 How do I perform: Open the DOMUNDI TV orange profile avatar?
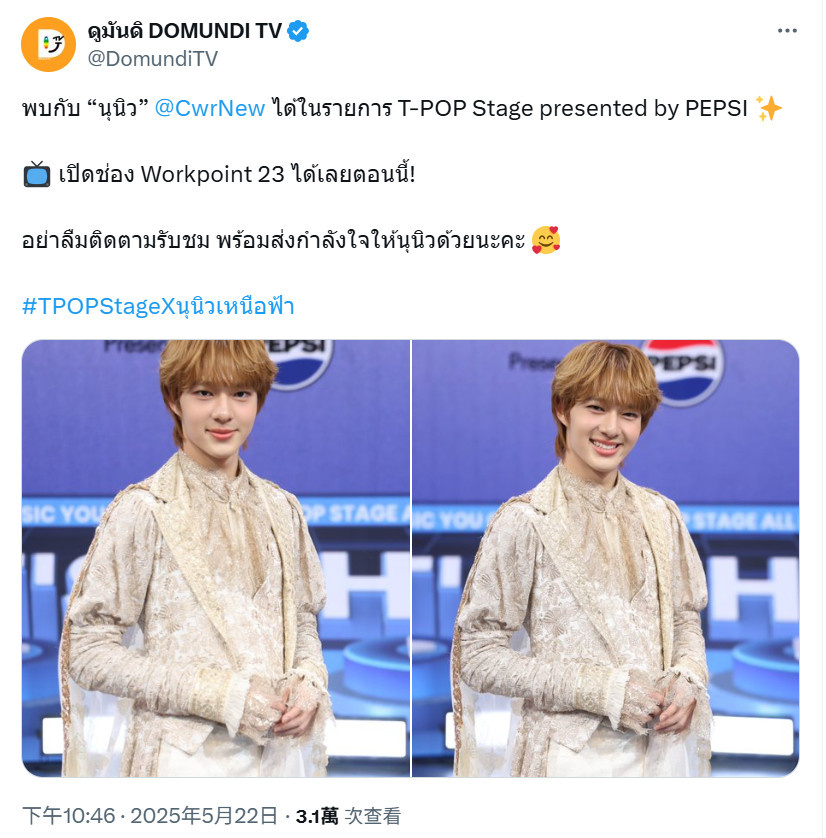click(48, 44)
